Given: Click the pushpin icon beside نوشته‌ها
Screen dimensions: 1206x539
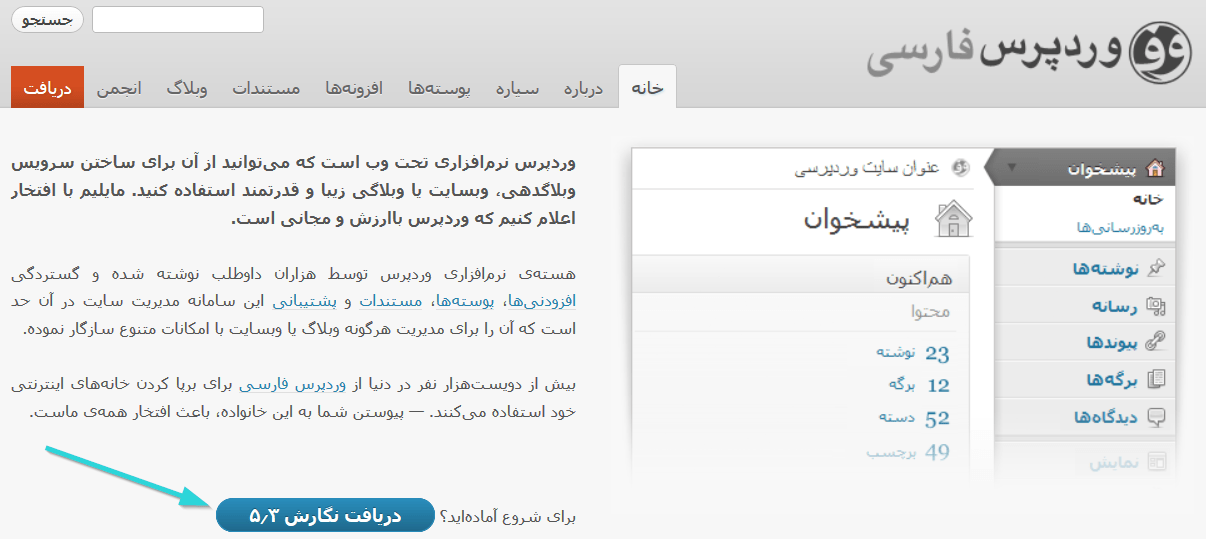Looking at the screenshot, I should [1156, 268].
